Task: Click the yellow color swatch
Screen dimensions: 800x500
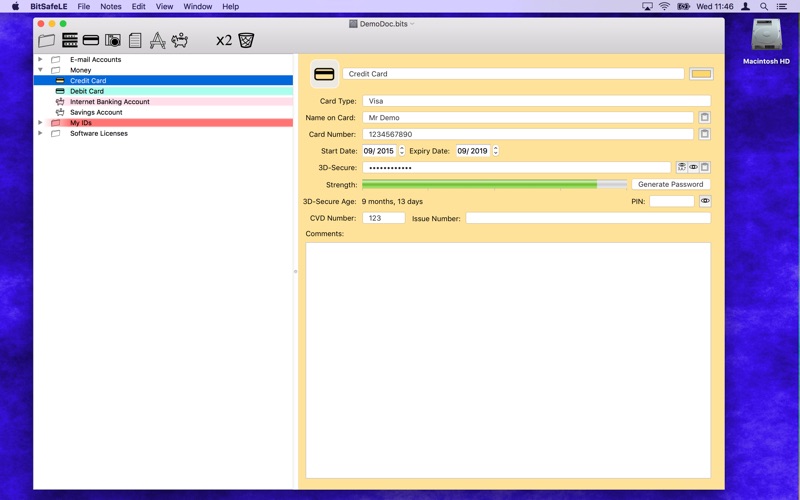Action: [701, 74]
